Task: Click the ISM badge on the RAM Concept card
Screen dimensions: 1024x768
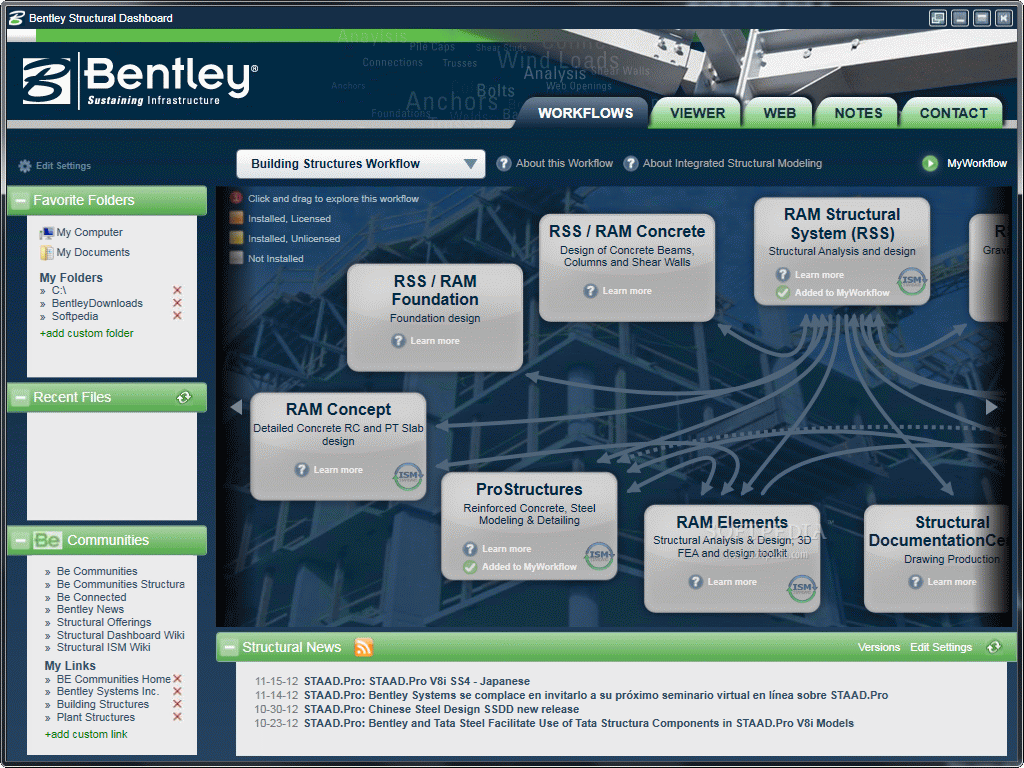Action: (x=408, y=476)
